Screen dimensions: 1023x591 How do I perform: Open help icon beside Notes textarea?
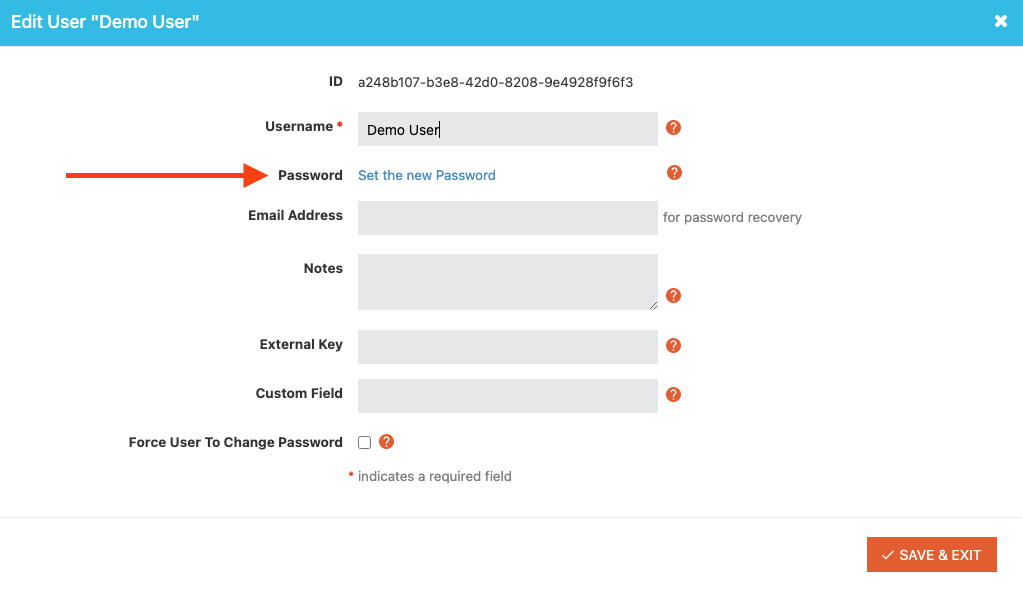[x=673, y=296]
